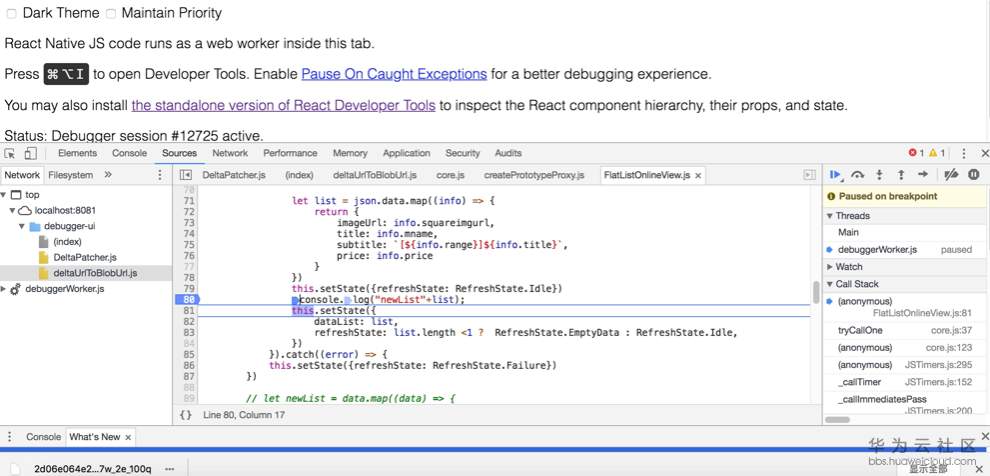Viewport: 990px width, 476px height.
Task: Open the Memory tab
Action: [350, 153]
